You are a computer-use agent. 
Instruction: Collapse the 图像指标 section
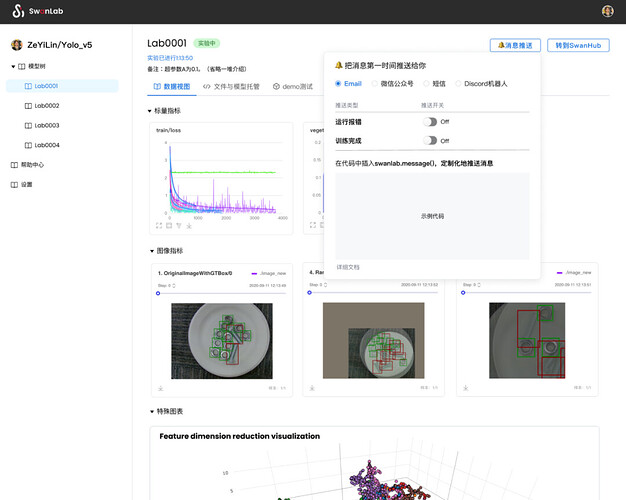152,251
